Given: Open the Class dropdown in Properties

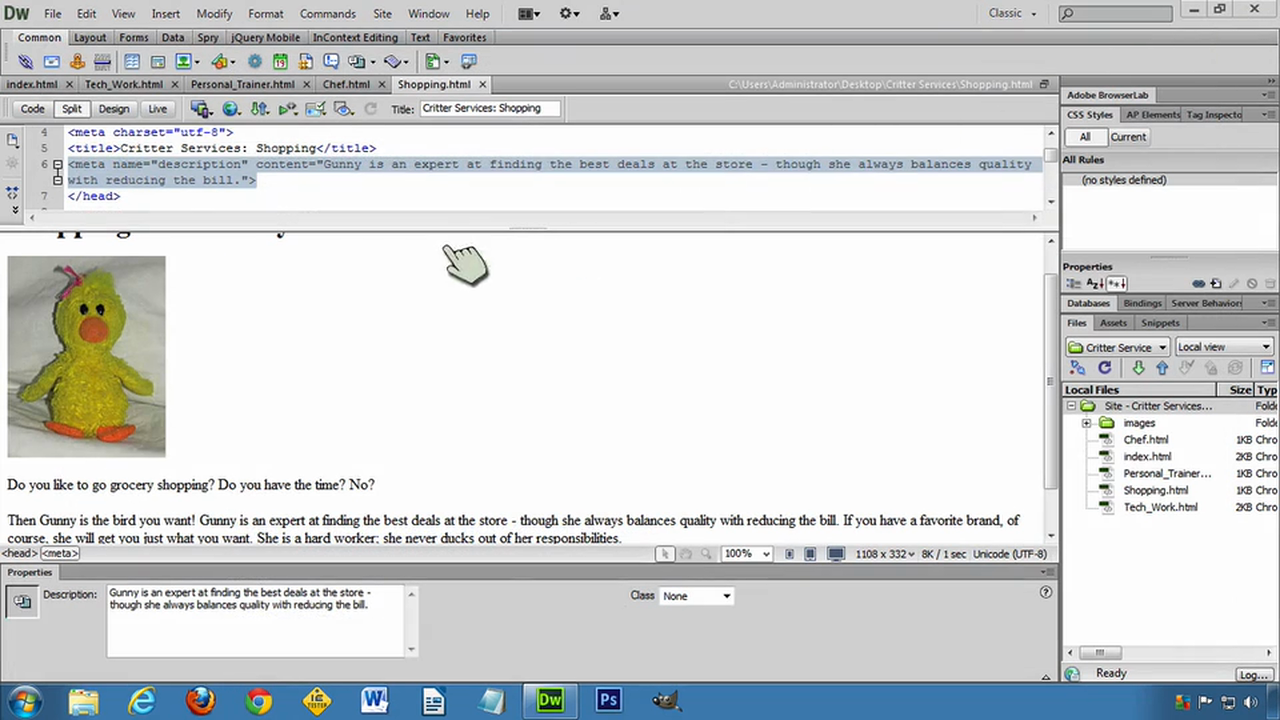Looking at the screenshot, I should point(696,596).
